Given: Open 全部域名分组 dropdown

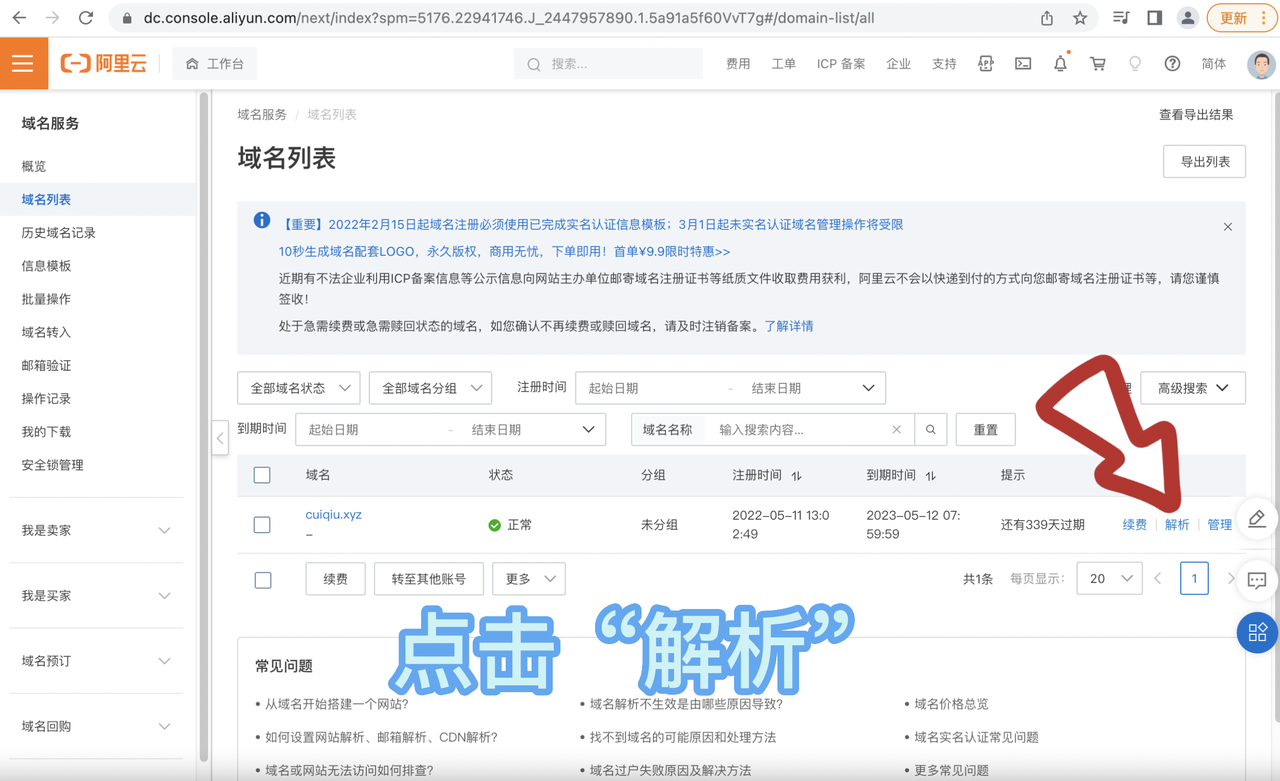Looking at the screenshot, I should point(430,388).
